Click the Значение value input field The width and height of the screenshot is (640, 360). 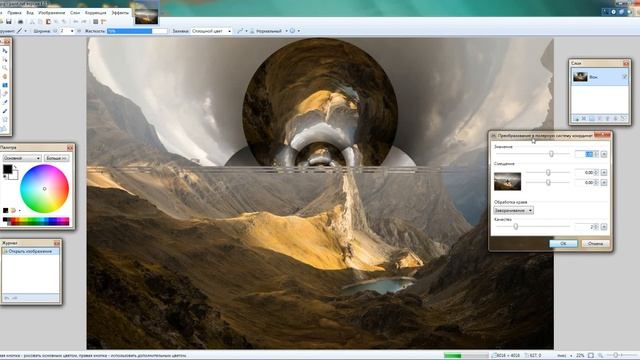tap(584, 154)
